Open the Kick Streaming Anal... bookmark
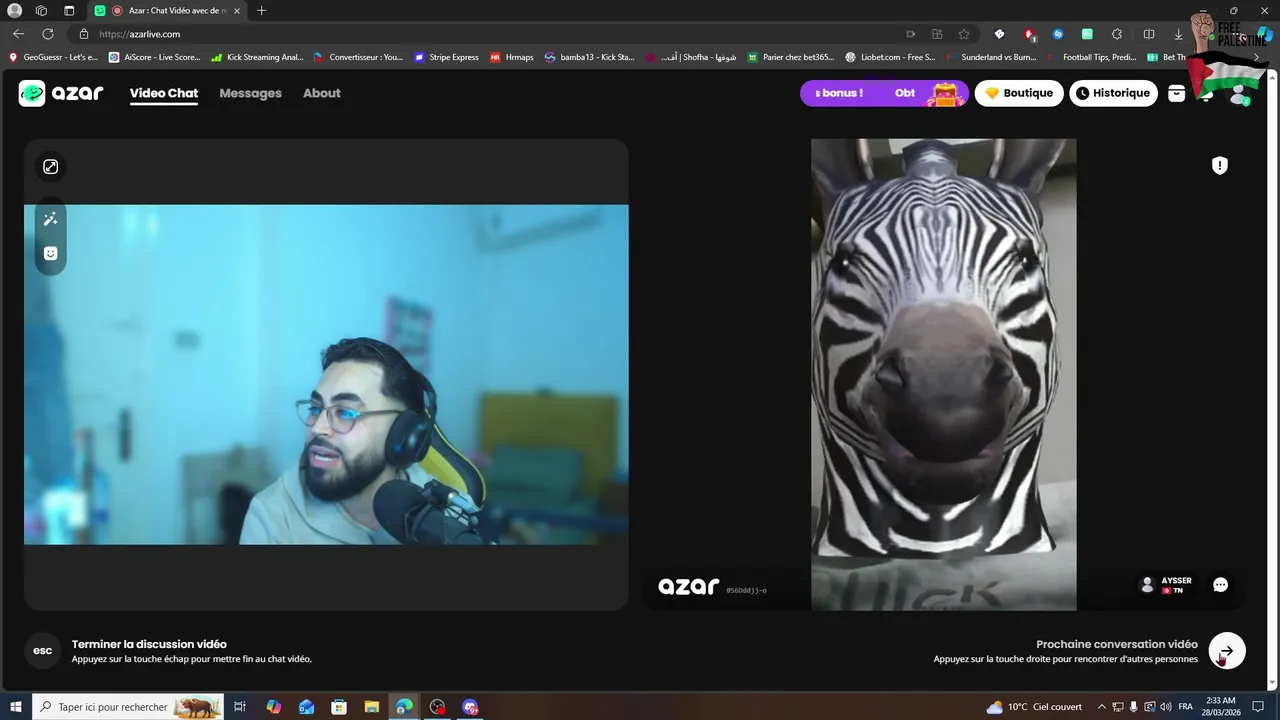The image size is (1280, 720). (257, 57)
